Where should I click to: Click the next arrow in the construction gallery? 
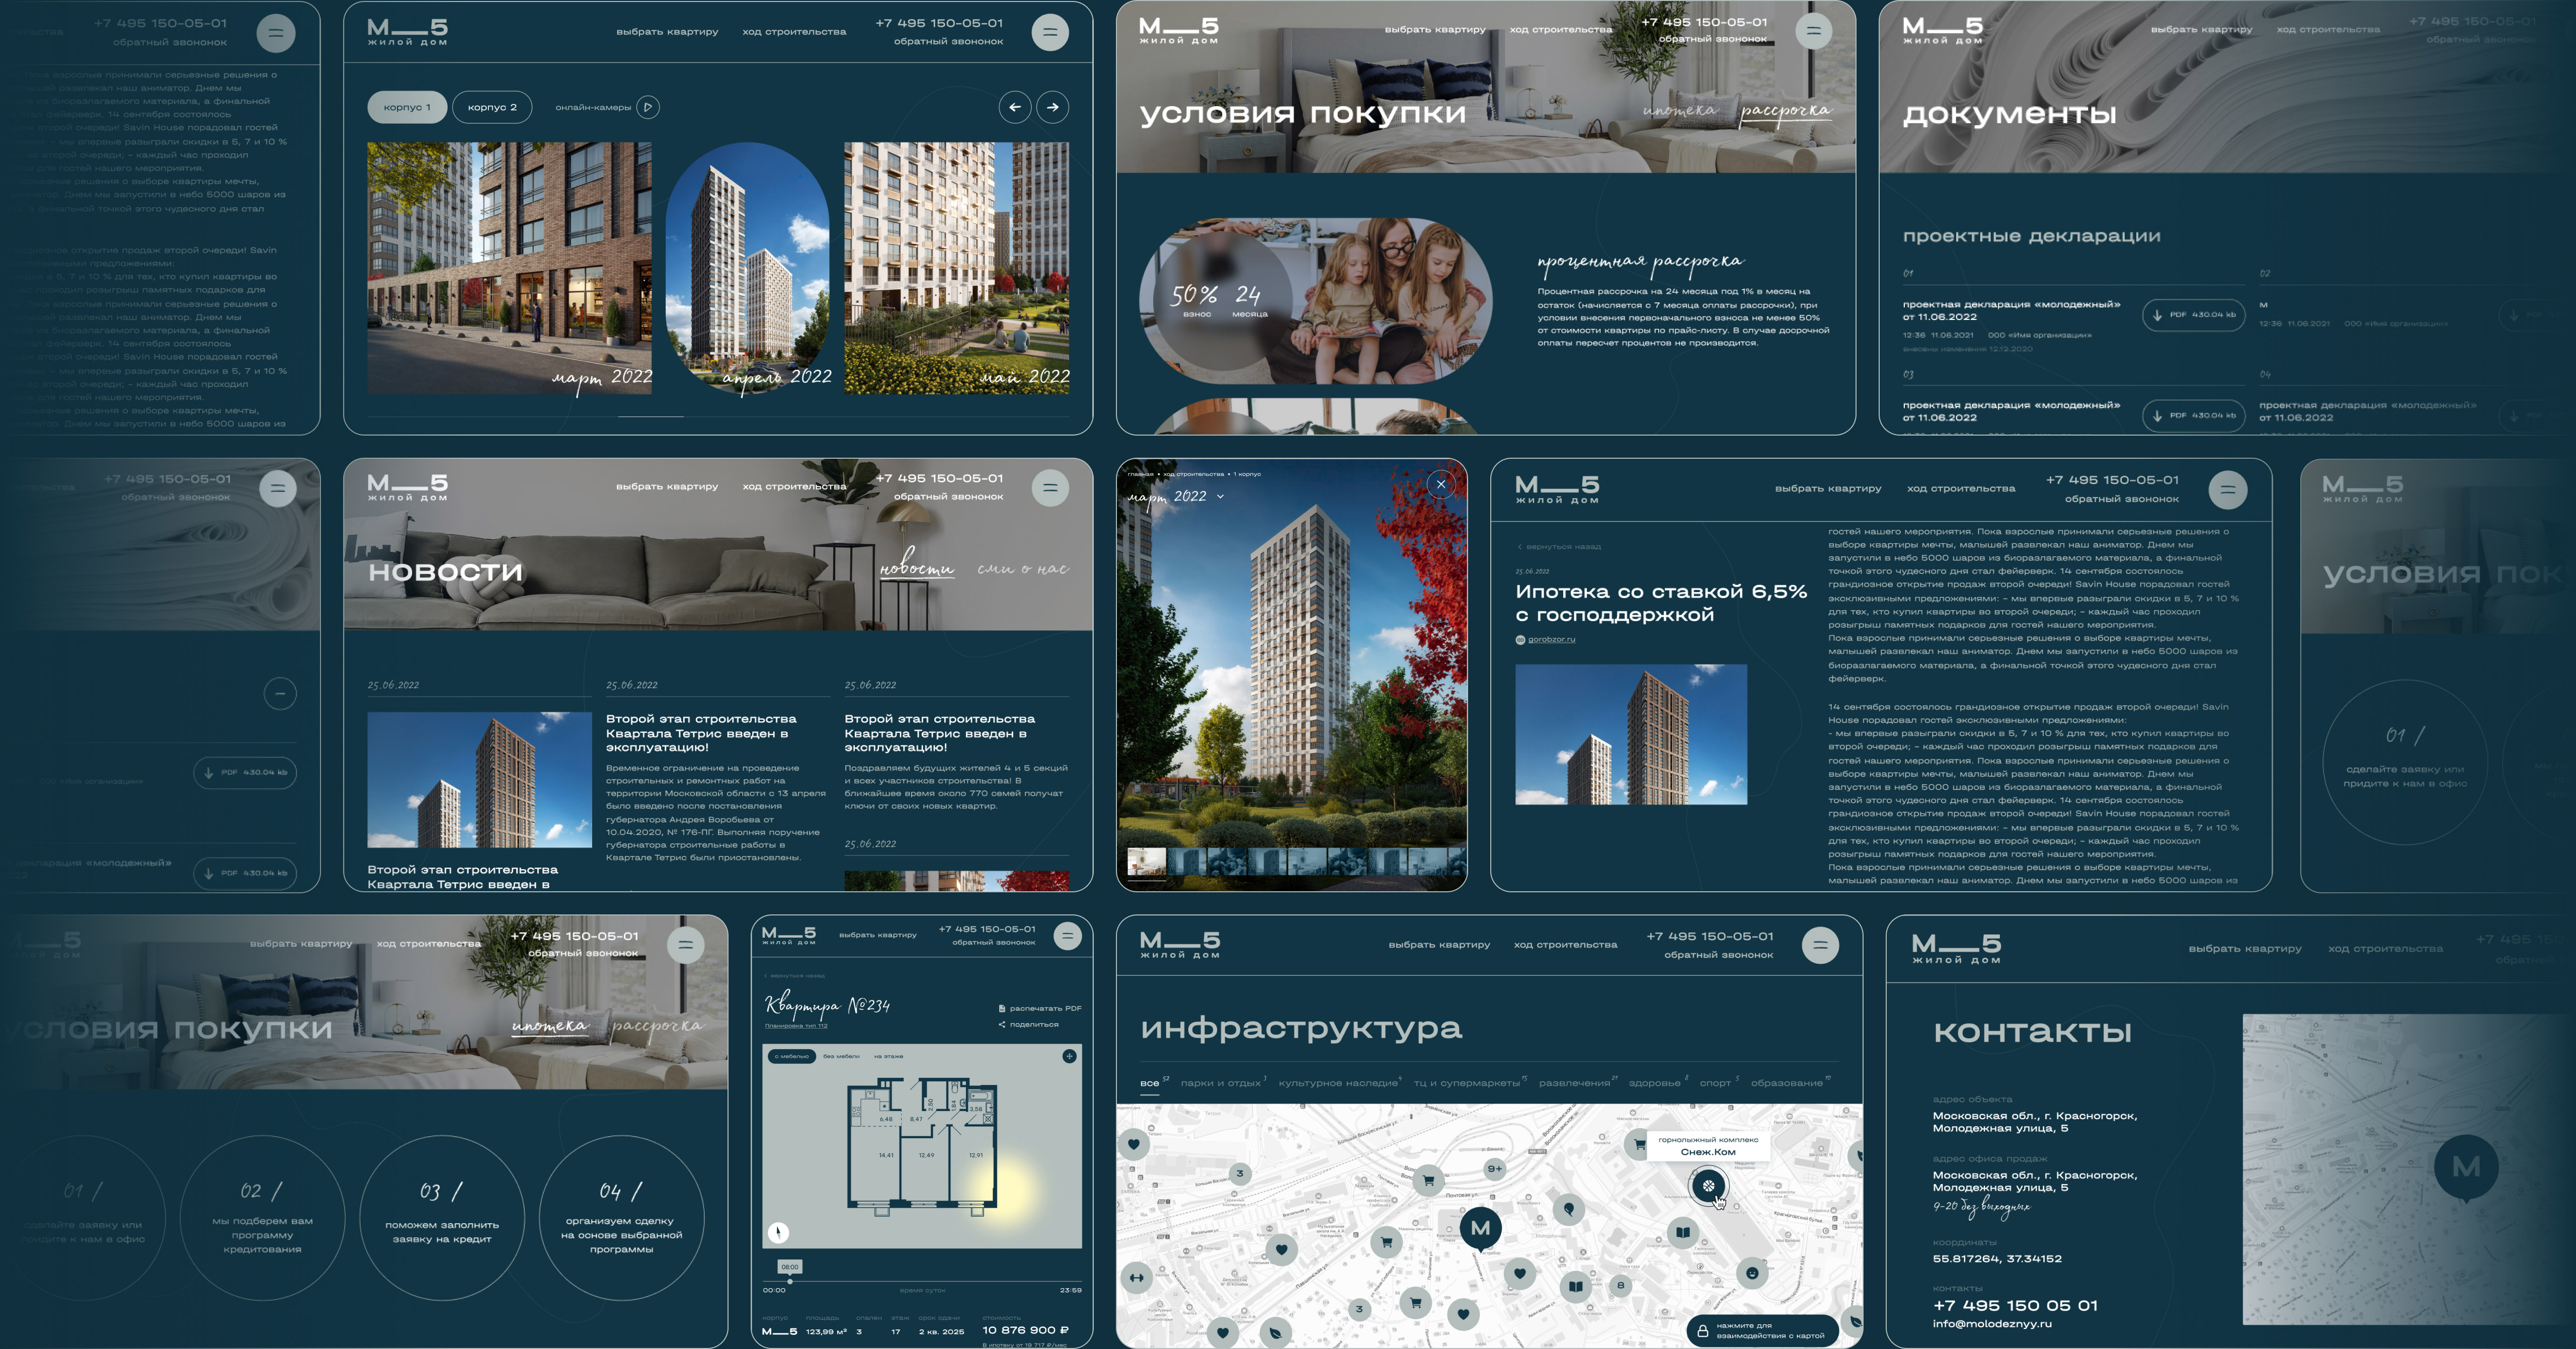click(1052, 107)
